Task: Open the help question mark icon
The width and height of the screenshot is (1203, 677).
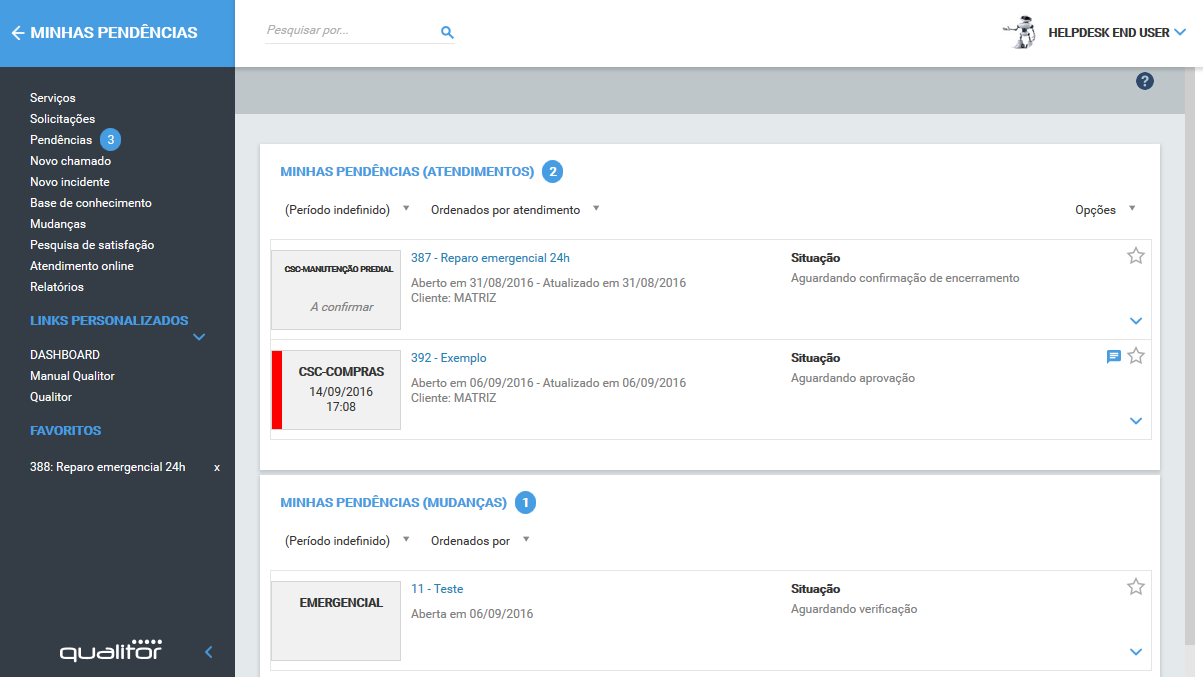Action: [x=1145, y=81]
